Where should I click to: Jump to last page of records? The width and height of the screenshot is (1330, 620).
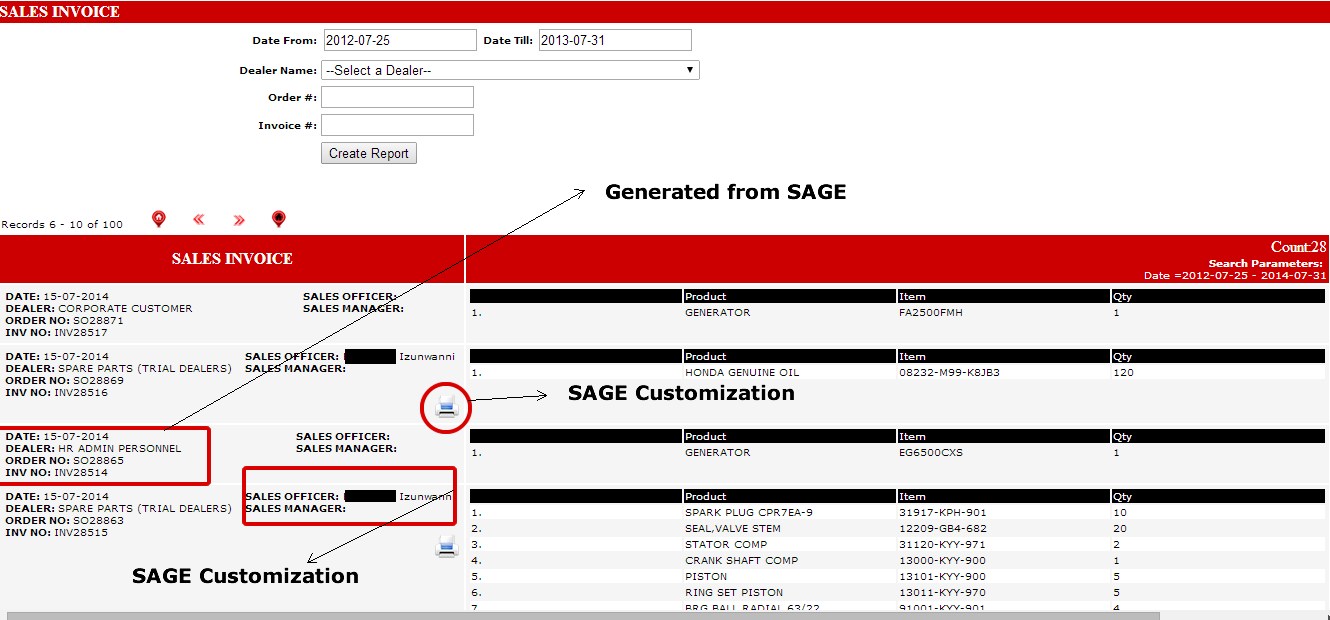click(x=279, y=219)
